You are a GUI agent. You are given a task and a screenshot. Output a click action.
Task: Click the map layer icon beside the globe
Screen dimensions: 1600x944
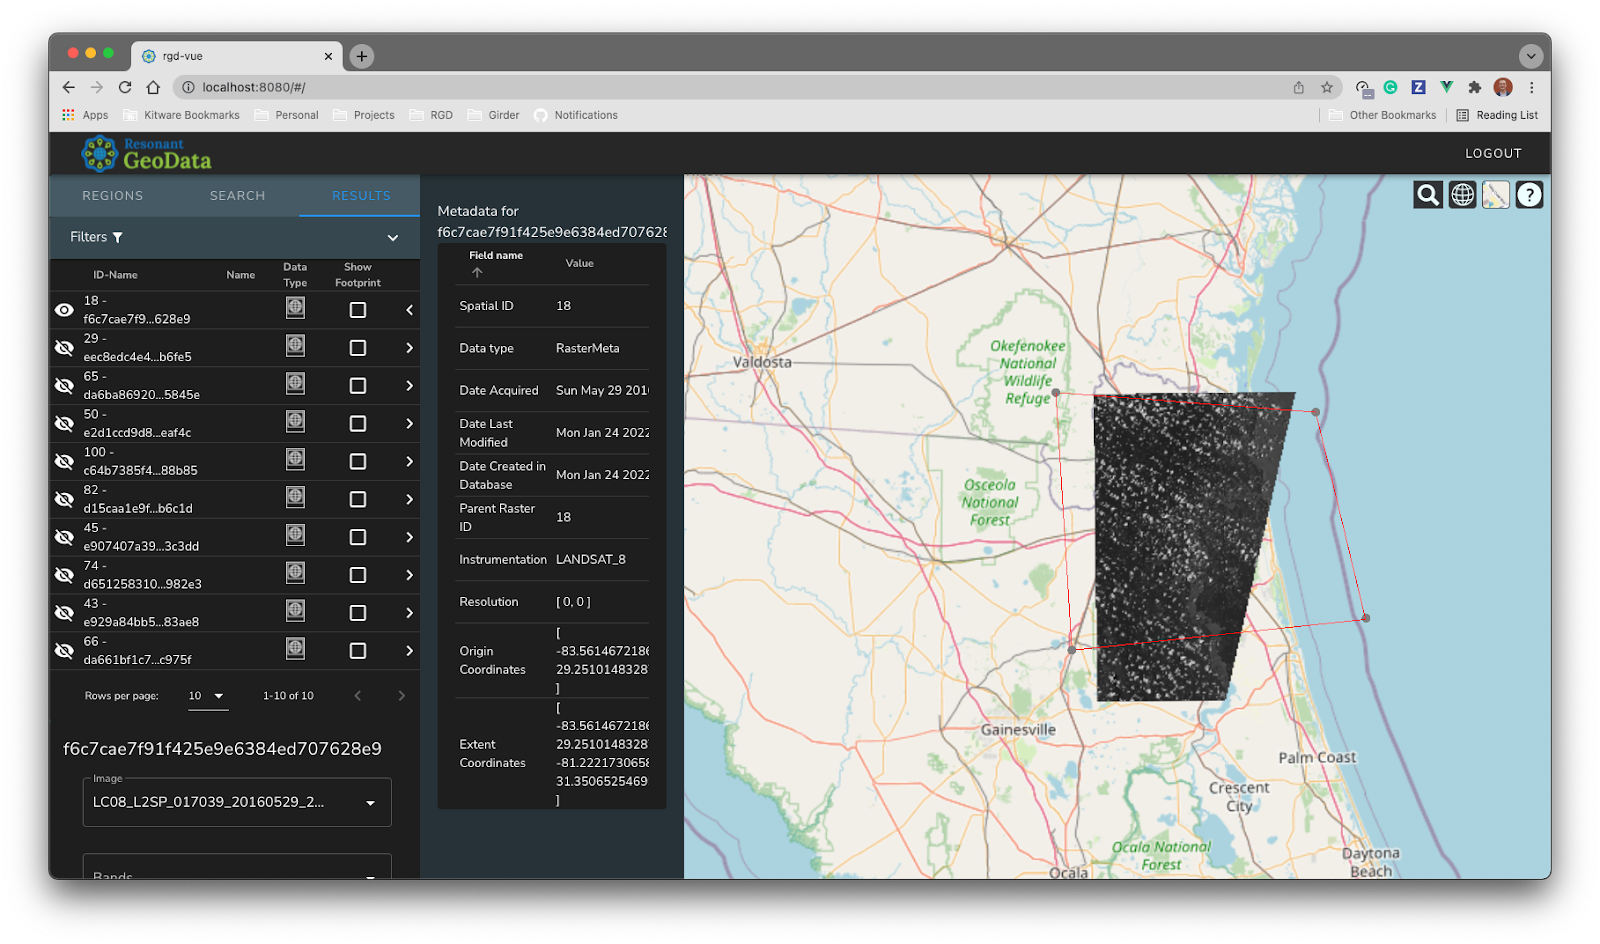click(x=1496, y=195)
